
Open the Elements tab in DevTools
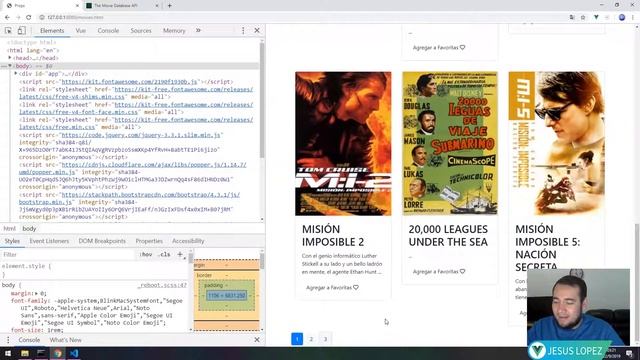[52, 31]
